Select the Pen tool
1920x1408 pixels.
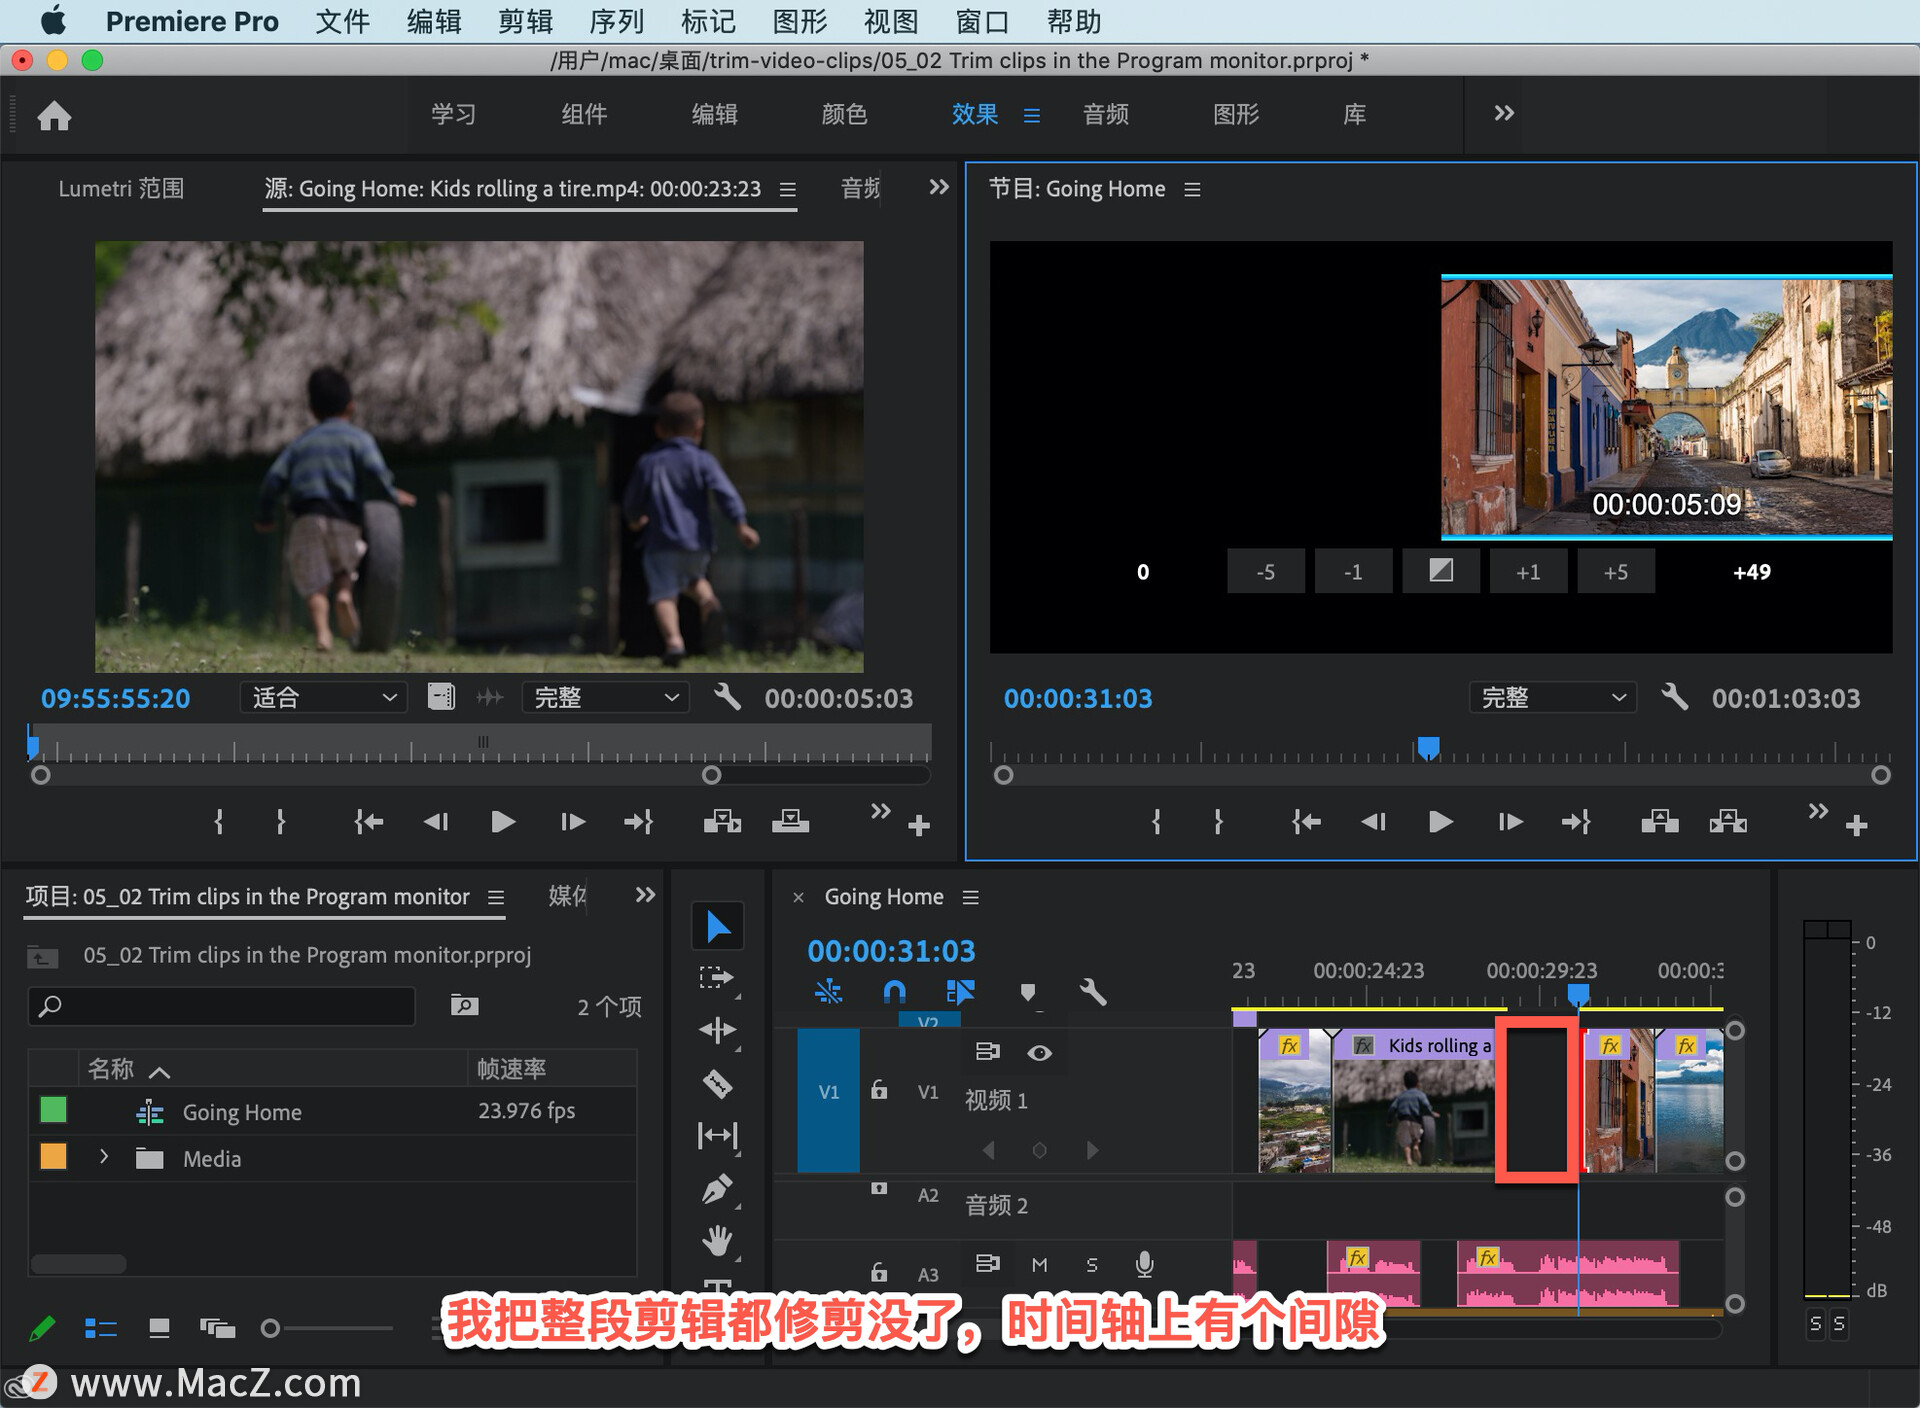click(x=717, y=1189)
